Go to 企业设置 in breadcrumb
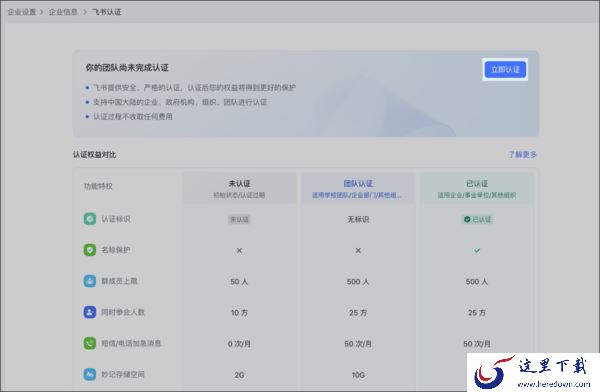Viewport: 600px width, 392px height. coord(22,12)
